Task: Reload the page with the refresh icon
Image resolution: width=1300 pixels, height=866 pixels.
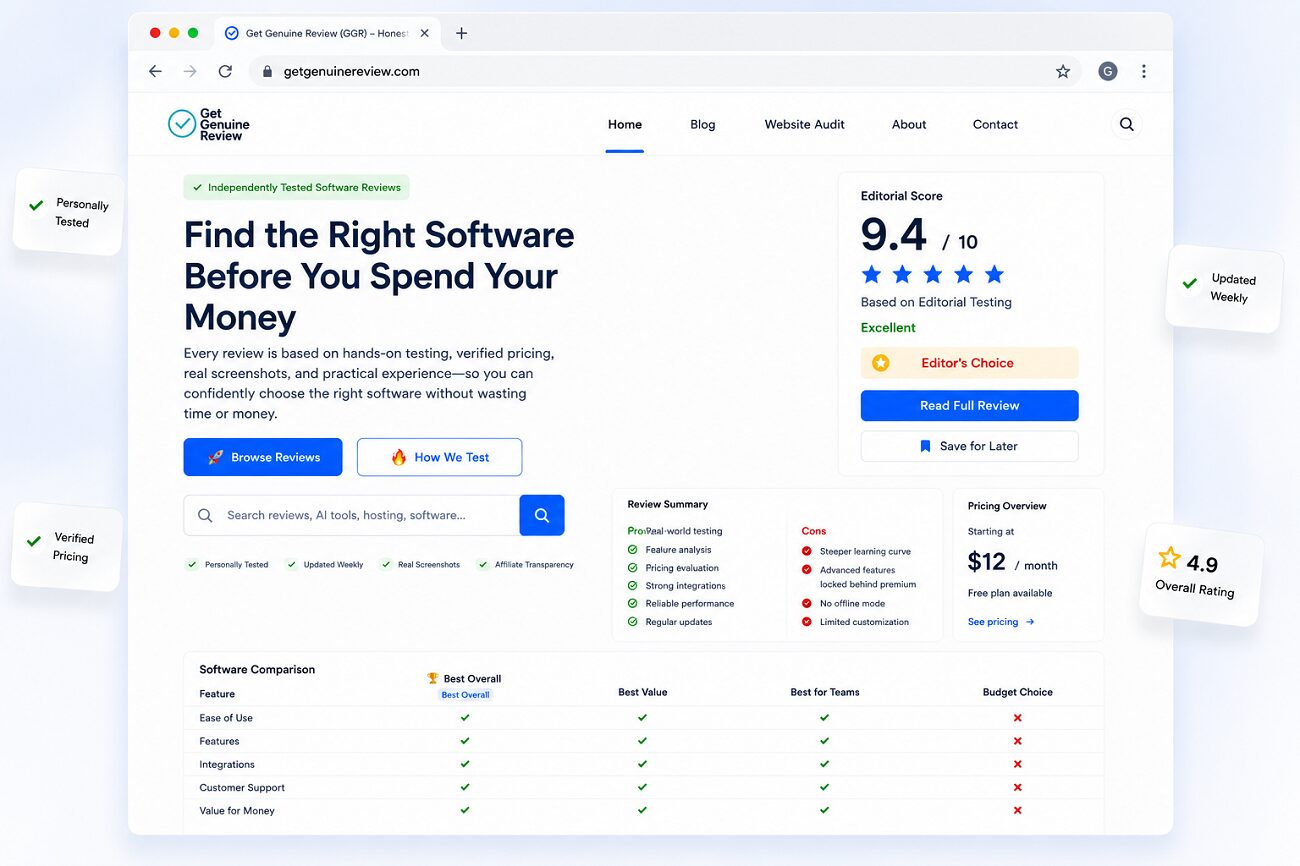Action: (225, 71)
